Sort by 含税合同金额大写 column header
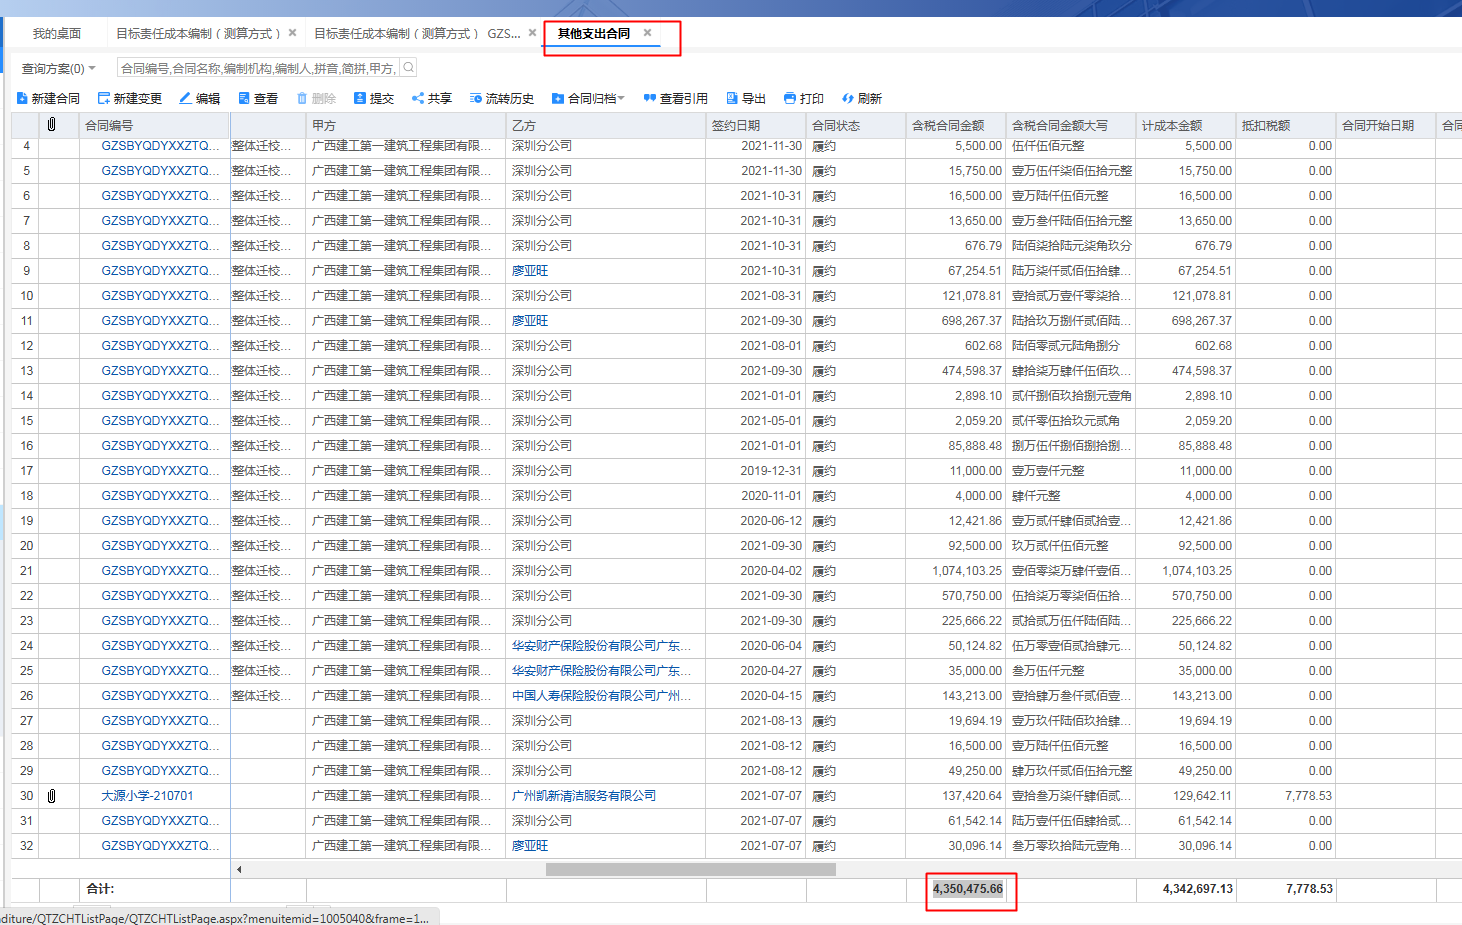This screenshot has height=925, width=1462. (x=1071, y=125)
